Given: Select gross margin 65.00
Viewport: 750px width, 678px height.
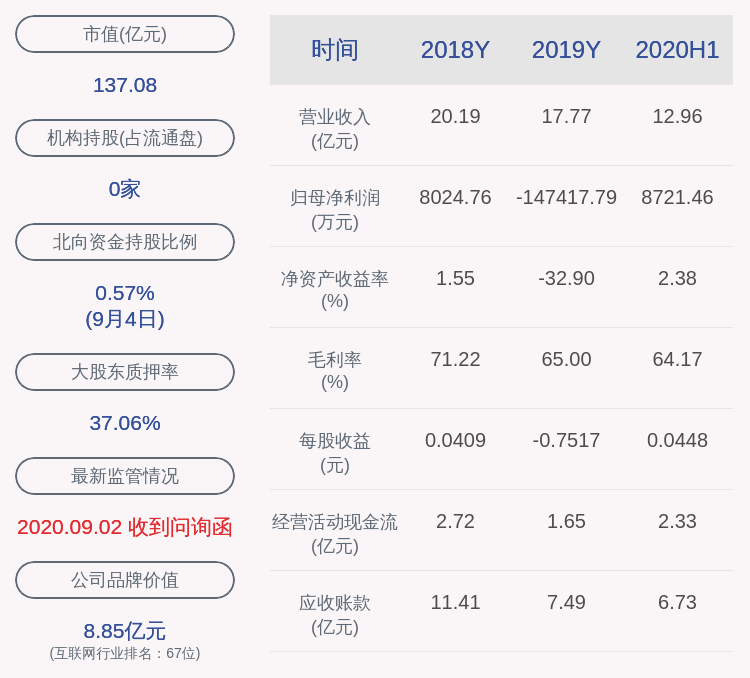Looking at the screenshot, I should tap(566, 359).
